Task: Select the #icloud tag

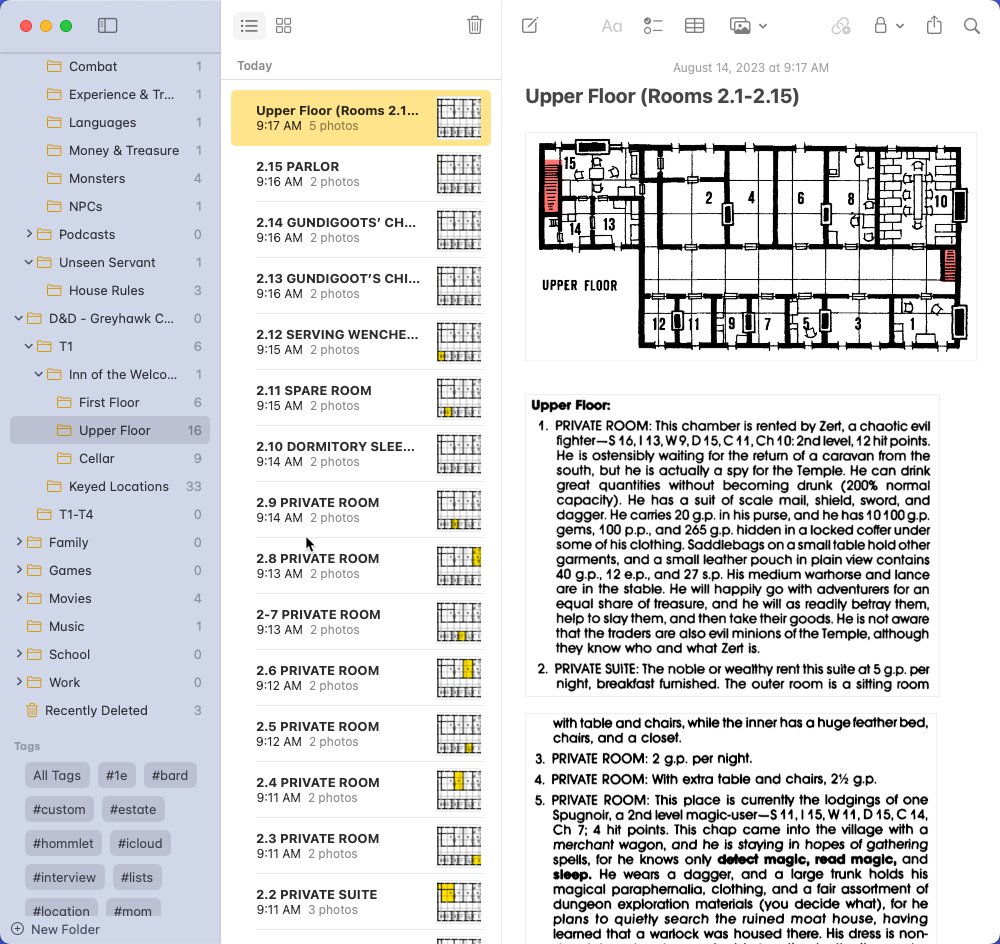Action: pos(140,843)
